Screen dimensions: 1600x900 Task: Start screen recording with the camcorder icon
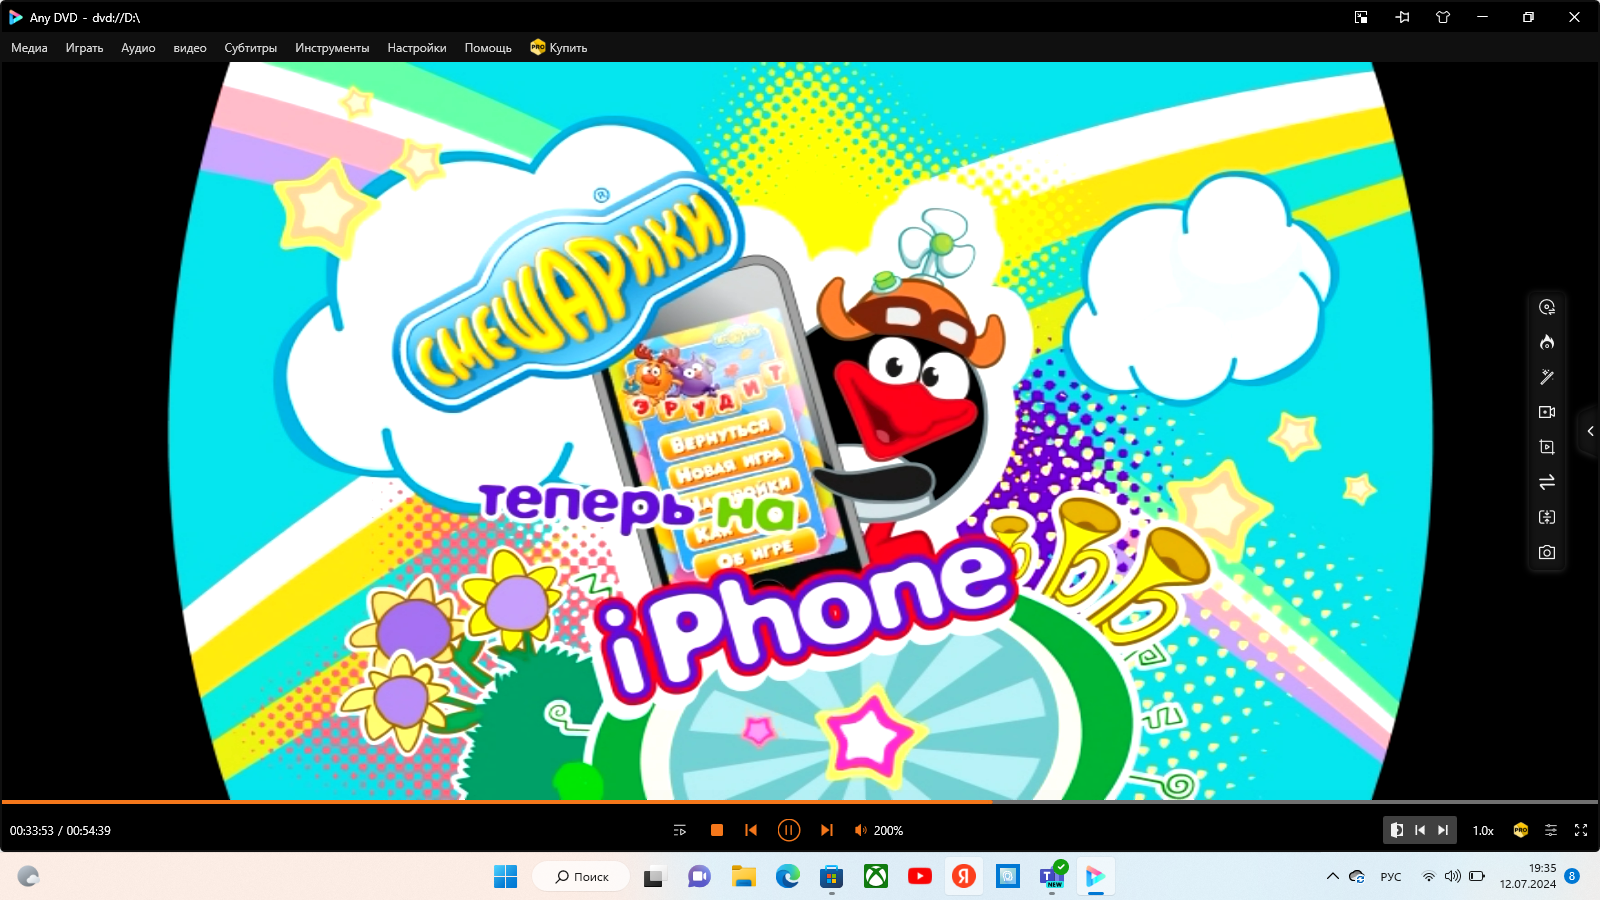(1547, 412)
